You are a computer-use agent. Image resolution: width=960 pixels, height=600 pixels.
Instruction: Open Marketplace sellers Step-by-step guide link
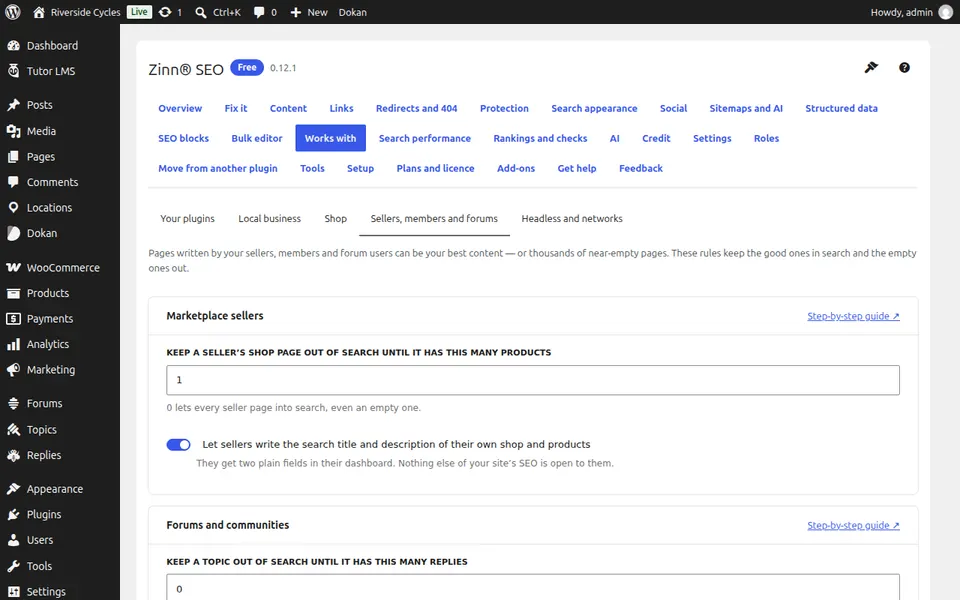tap(853, 316)
